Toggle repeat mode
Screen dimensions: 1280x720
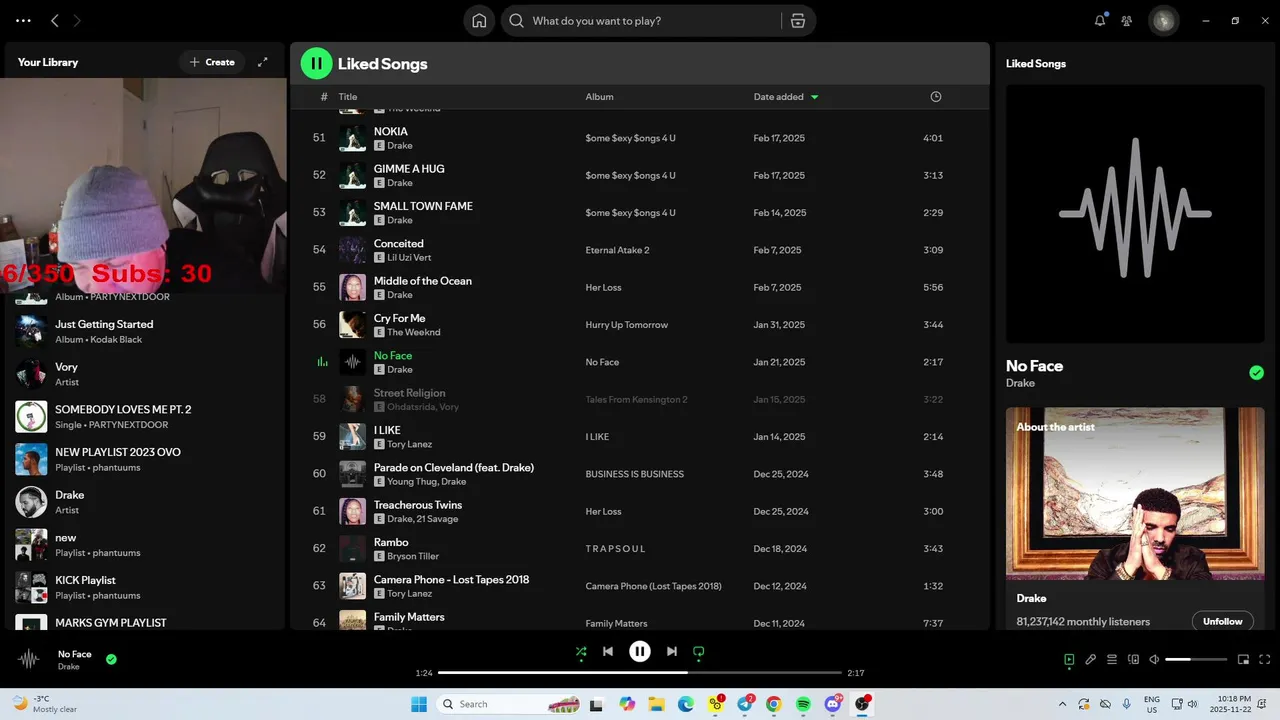click(x=699, y=651)
